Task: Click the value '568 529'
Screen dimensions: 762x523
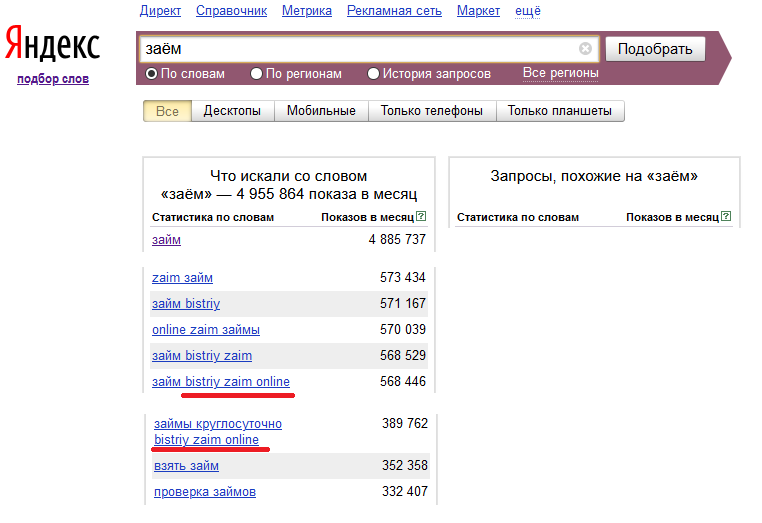Action: 403,356
